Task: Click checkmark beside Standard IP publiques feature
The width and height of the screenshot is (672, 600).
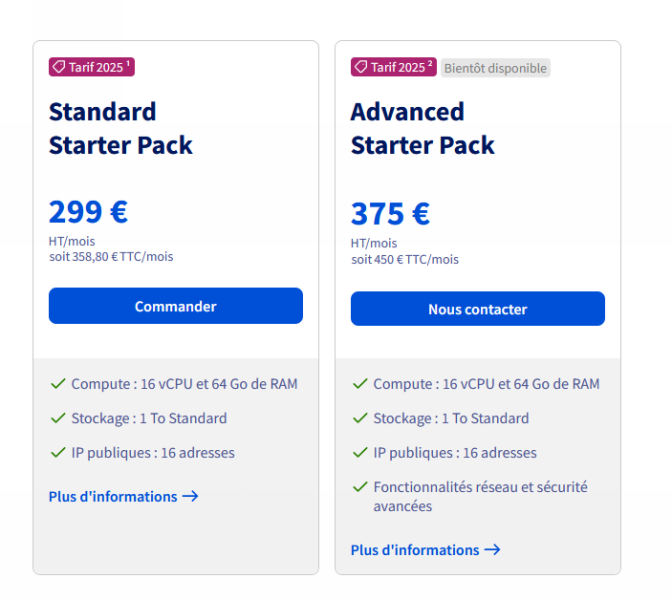Action: click(x=58, y=453)
